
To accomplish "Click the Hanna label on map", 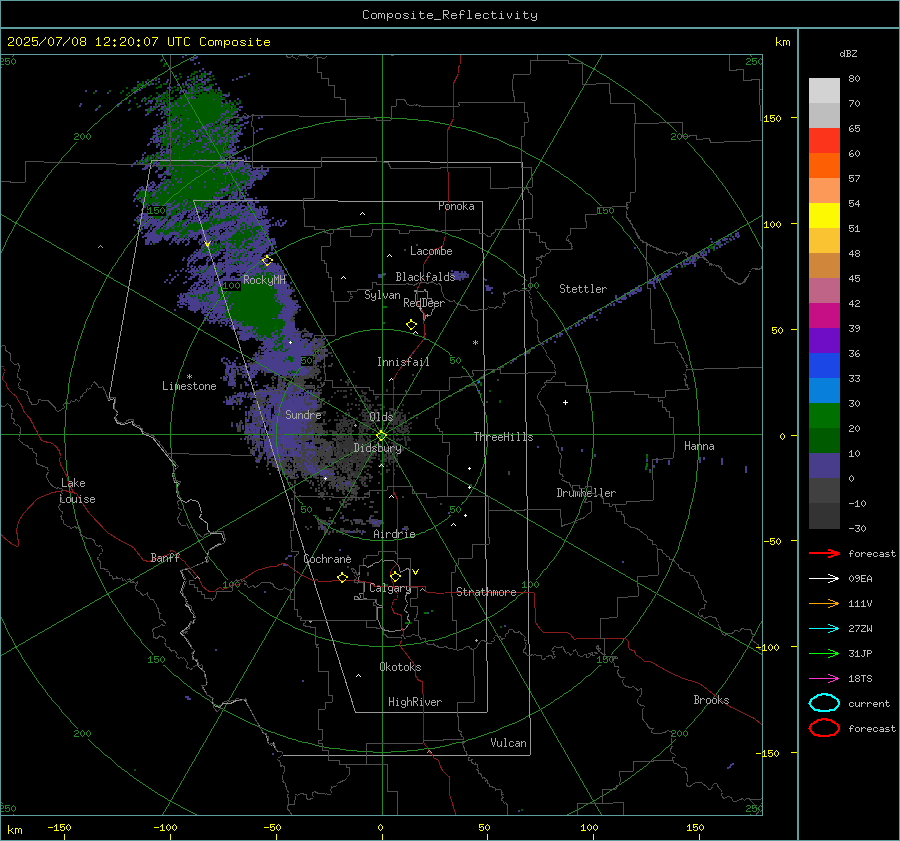I will 699,446.
